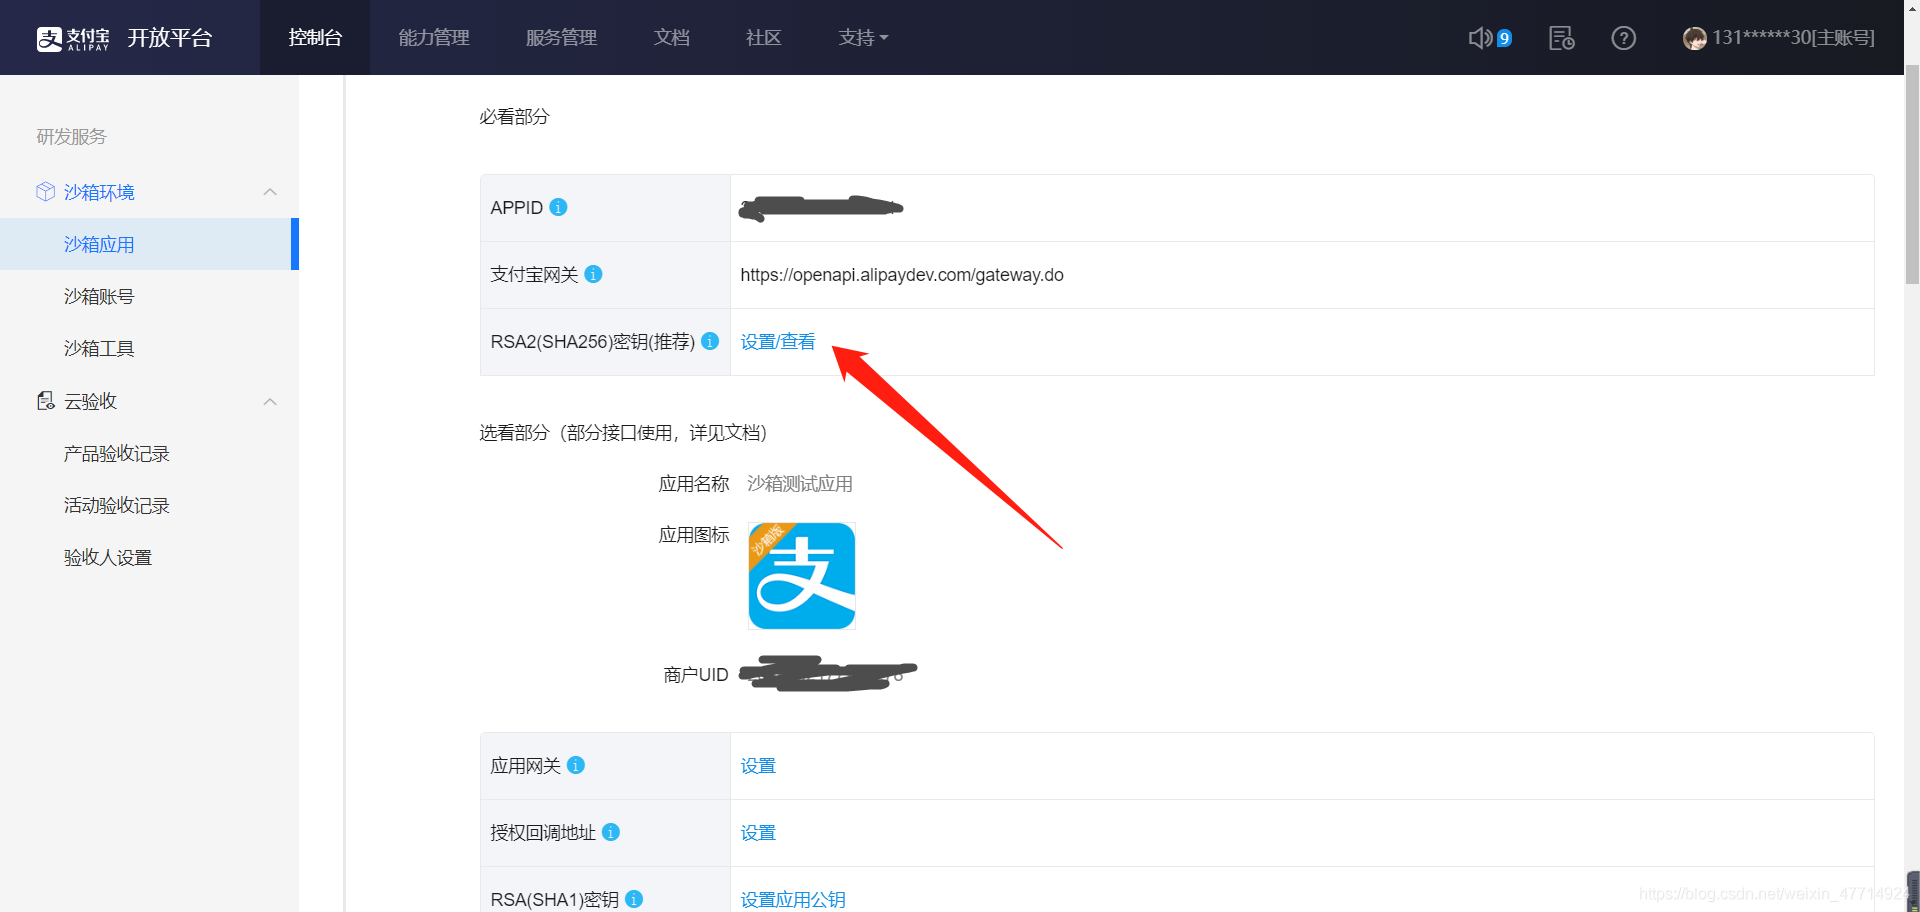Image resolution: width=1920 pixels, height=912 pixels.
Task: Click the 研发服务 sidebar label
Action: (71, 137)
